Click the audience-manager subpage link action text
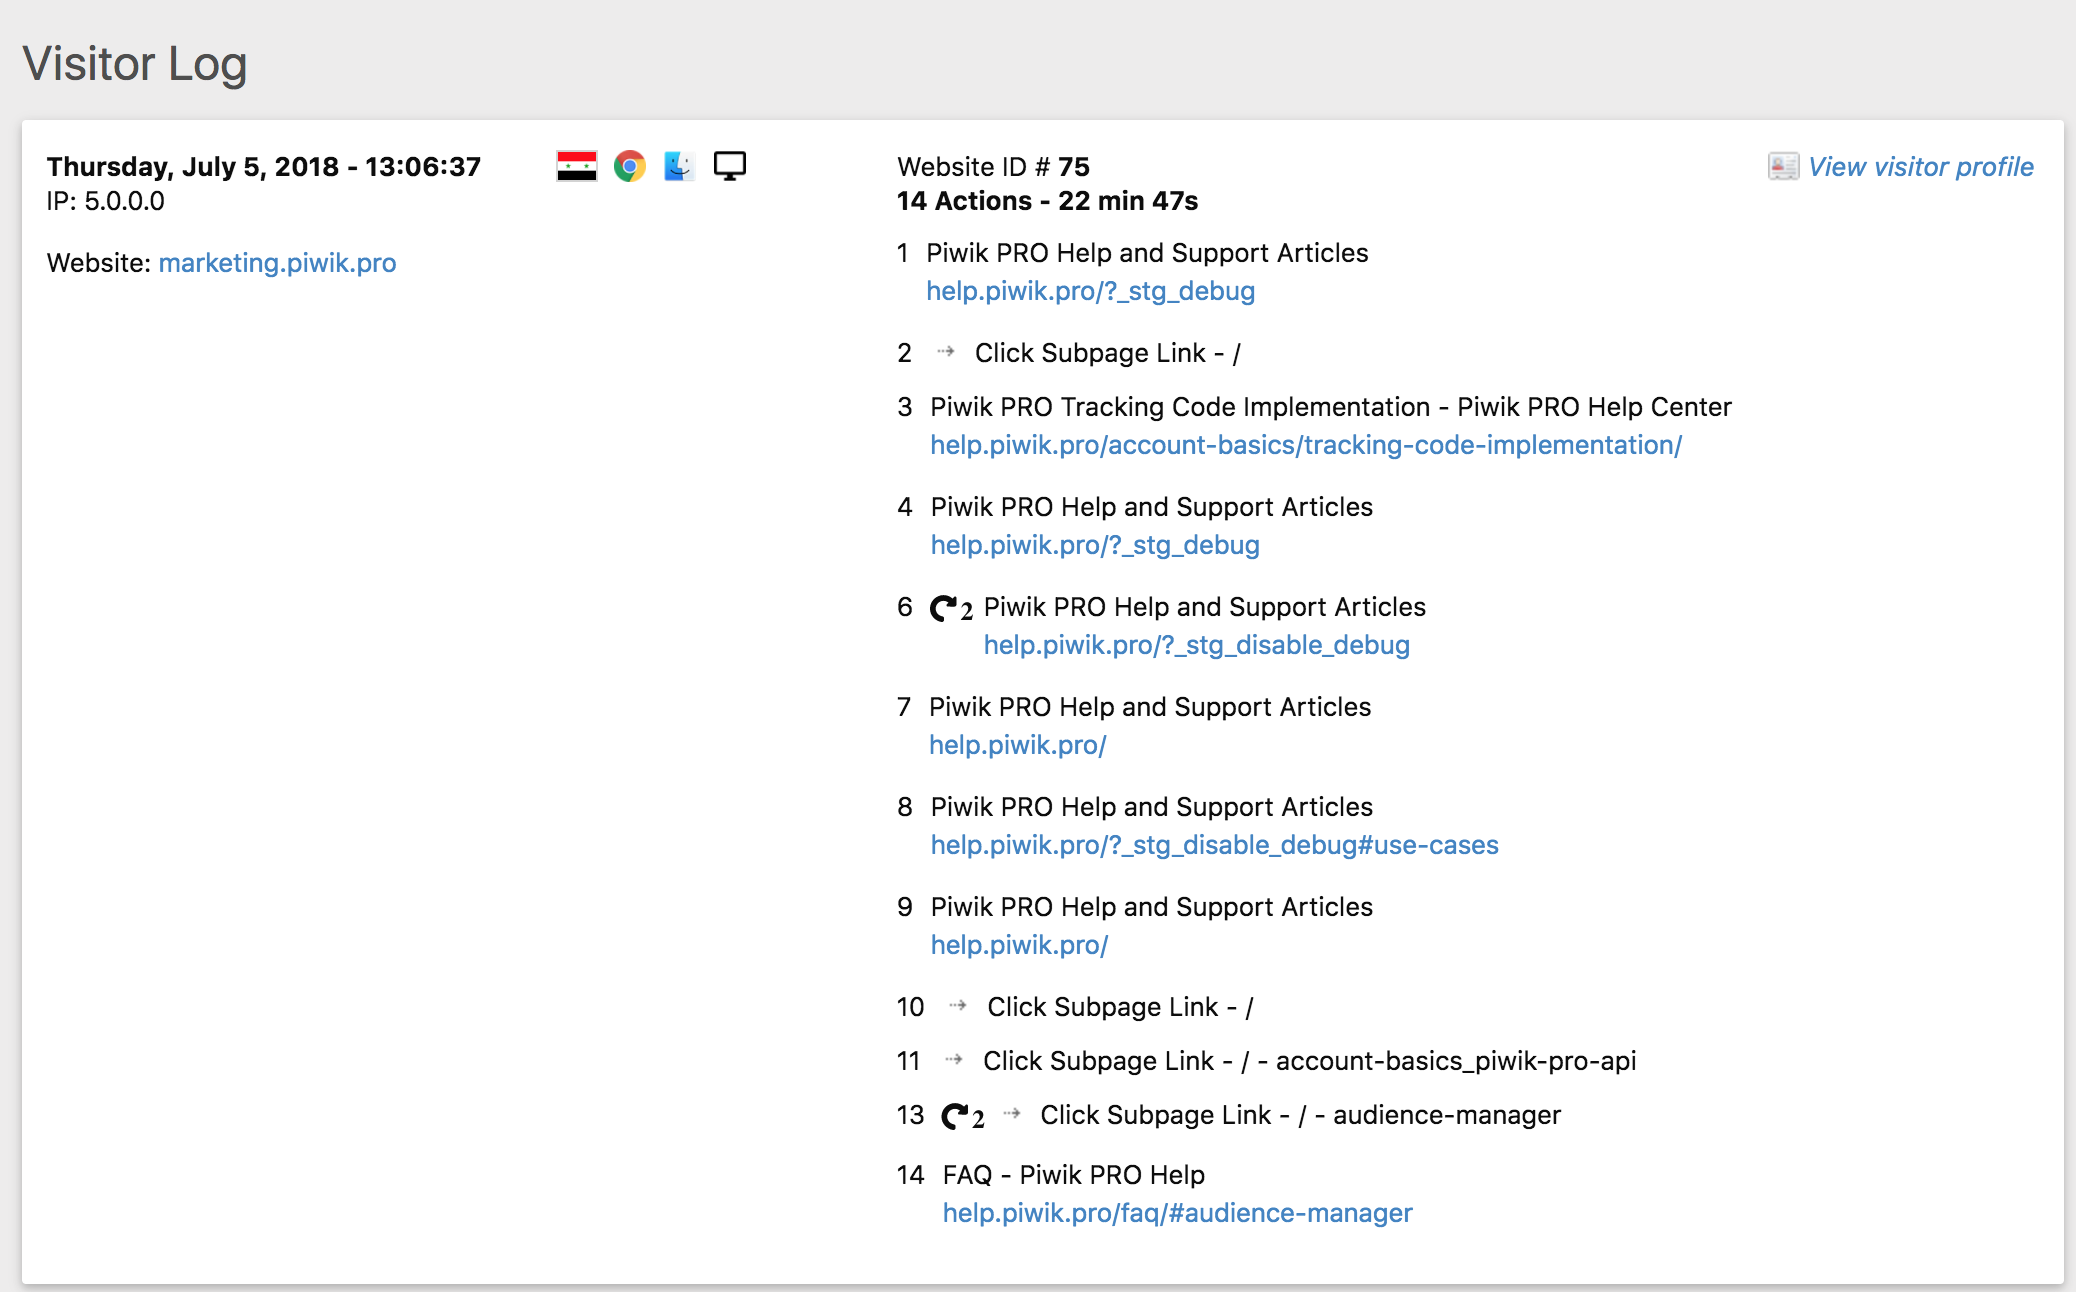Image resolution: width=2076 pixels, height=1292 pixels. 1300,1115
